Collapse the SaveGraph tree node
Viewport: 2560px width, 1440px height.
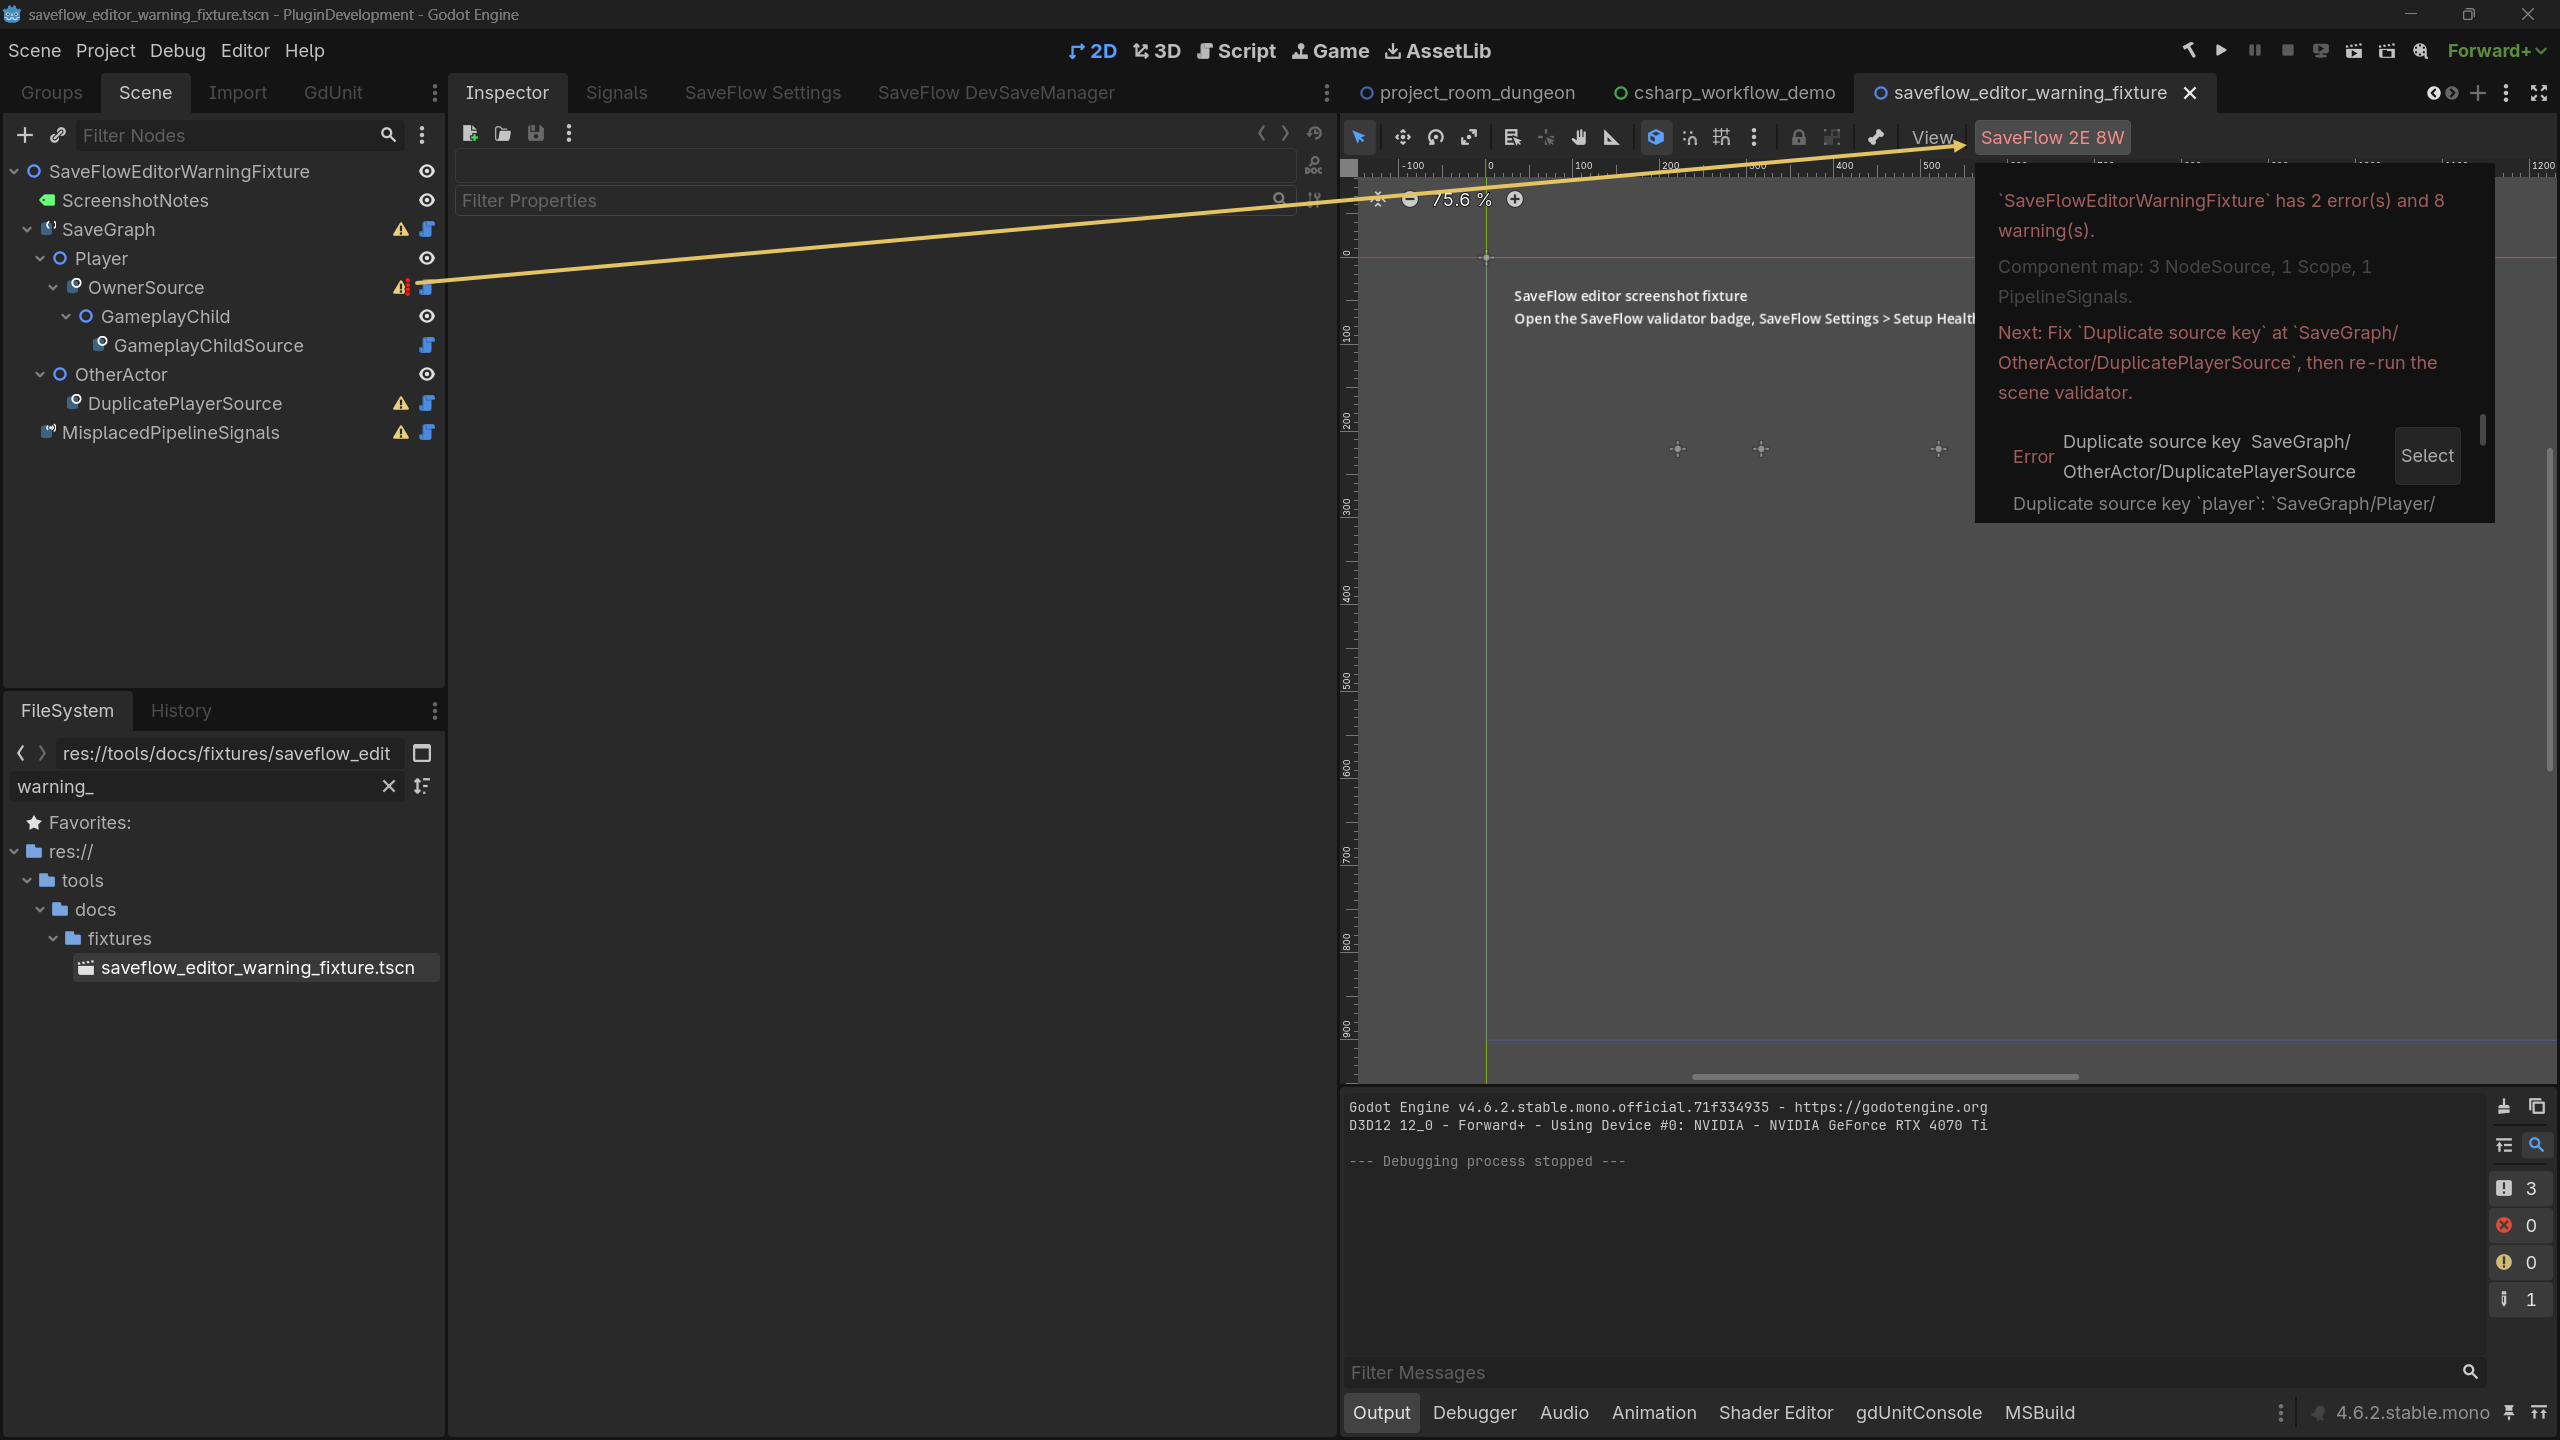[27, 230]
